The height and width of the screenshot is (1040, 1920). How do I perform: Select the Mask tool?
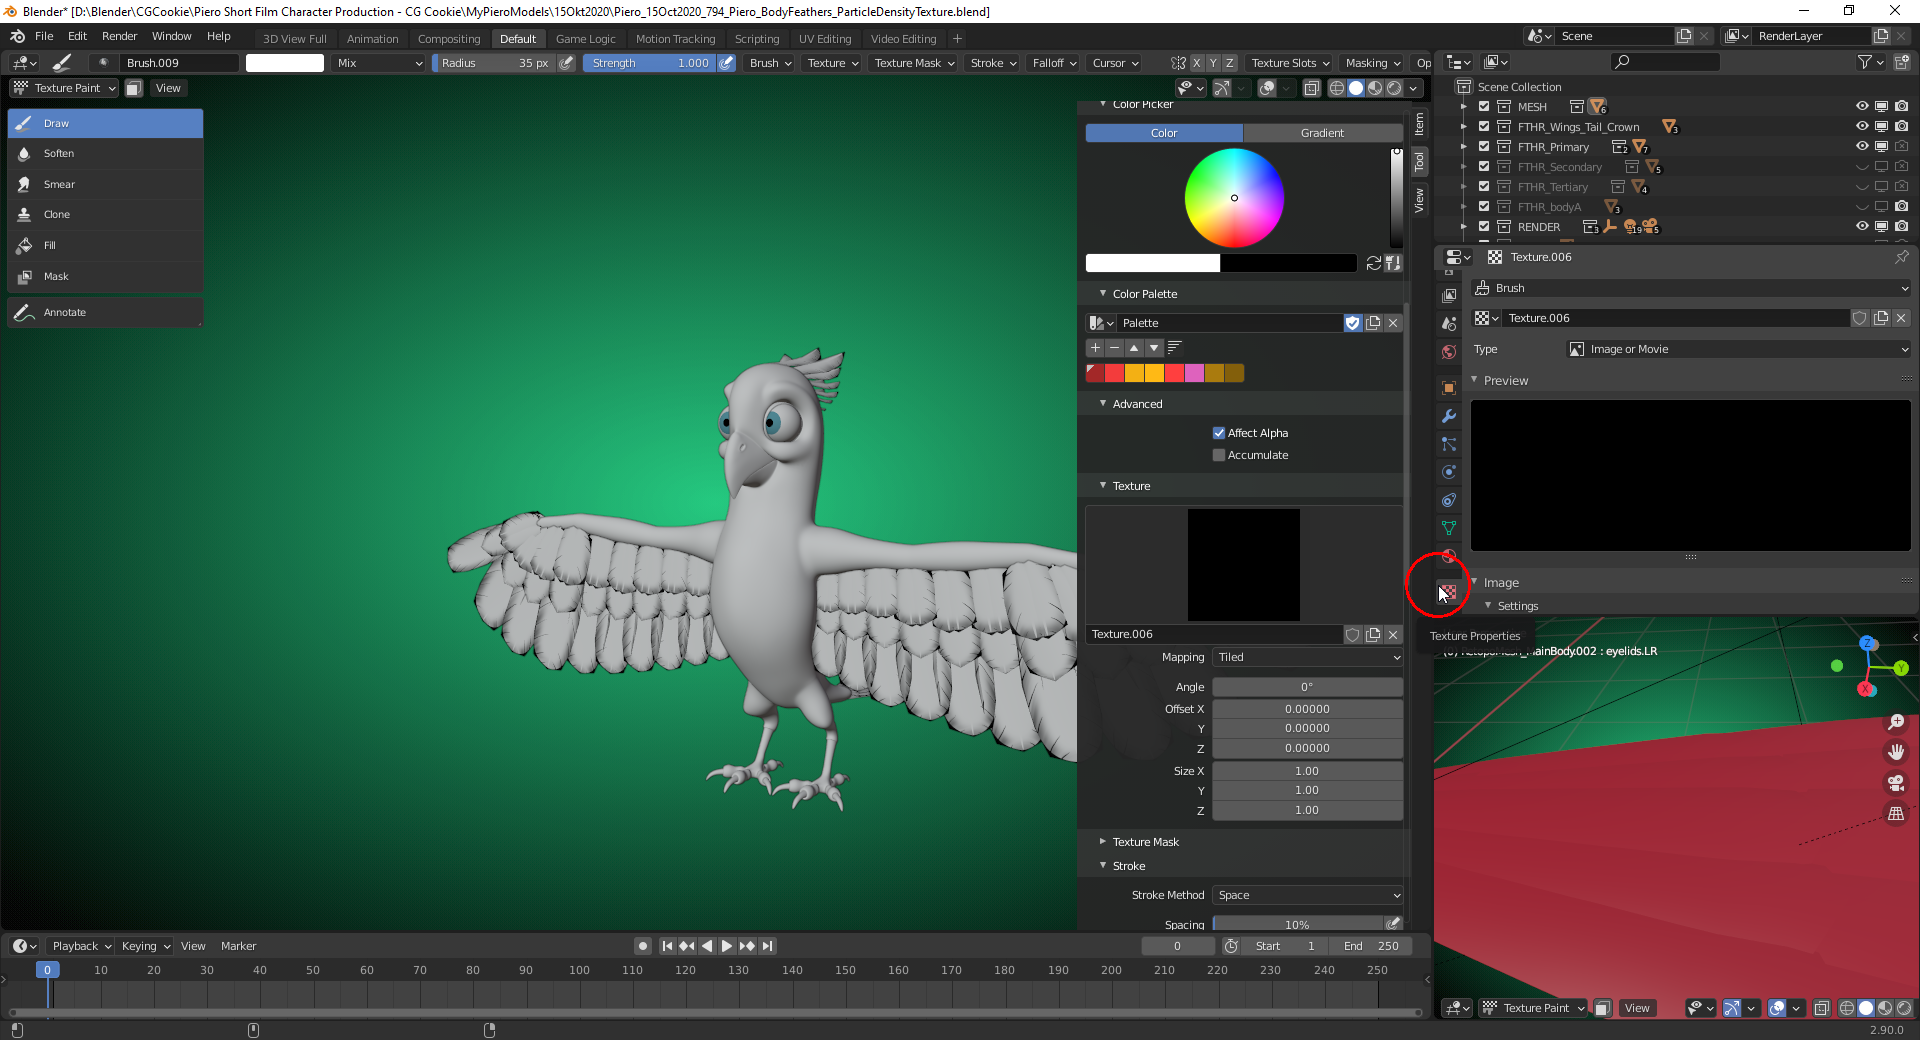click(105, 277)
